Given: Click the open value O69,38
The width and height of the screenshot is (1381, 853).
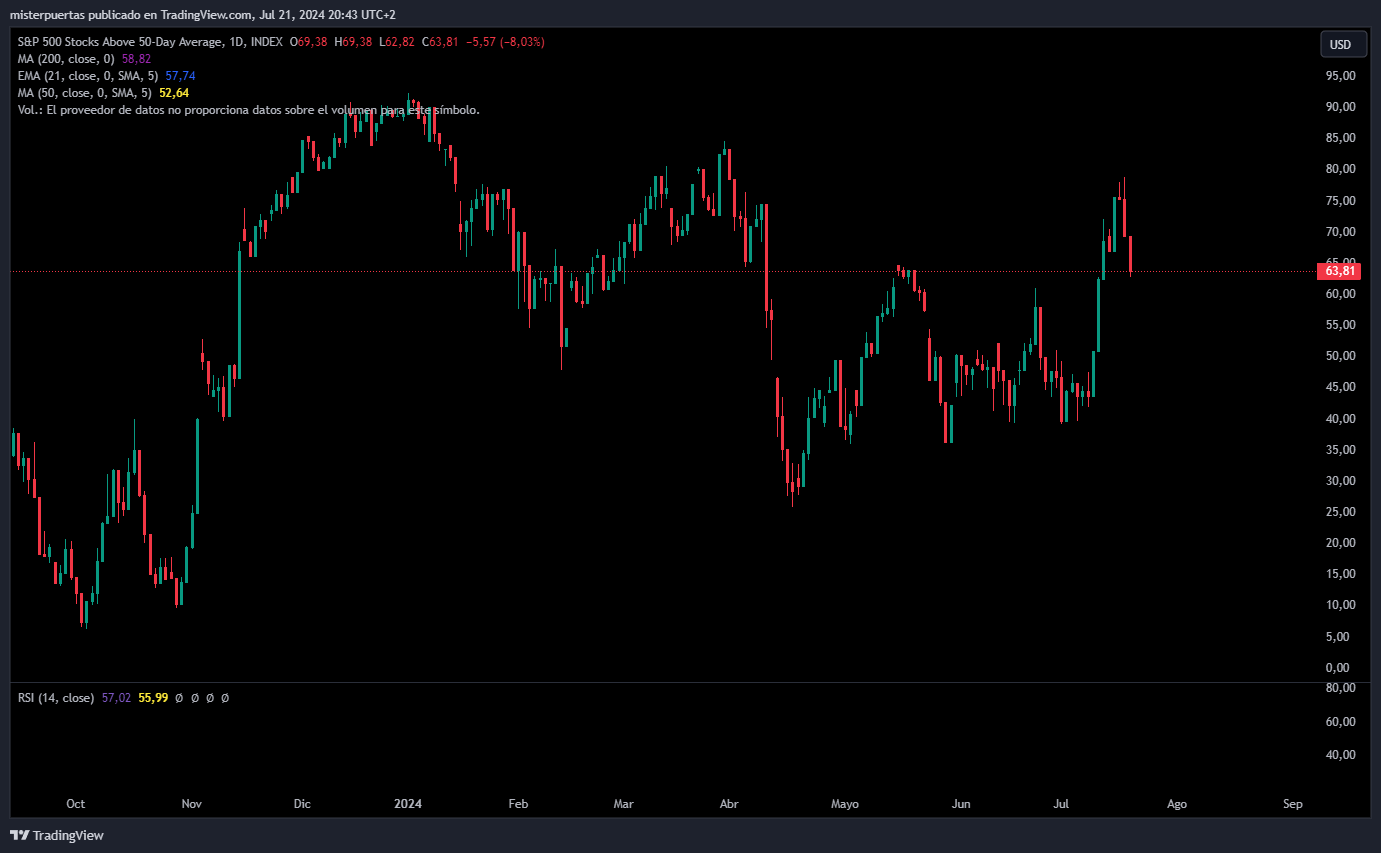Looking at the screenshot, I should 309,42.
